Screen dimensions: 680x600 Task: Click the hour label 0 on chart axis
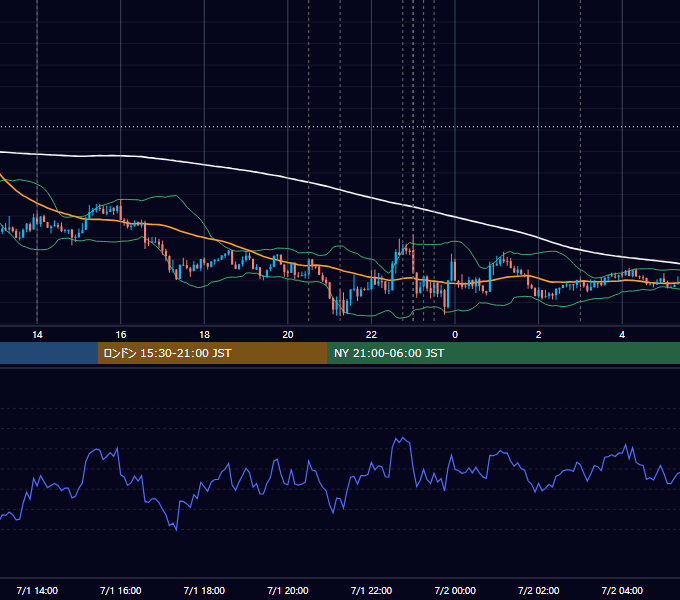455,335
